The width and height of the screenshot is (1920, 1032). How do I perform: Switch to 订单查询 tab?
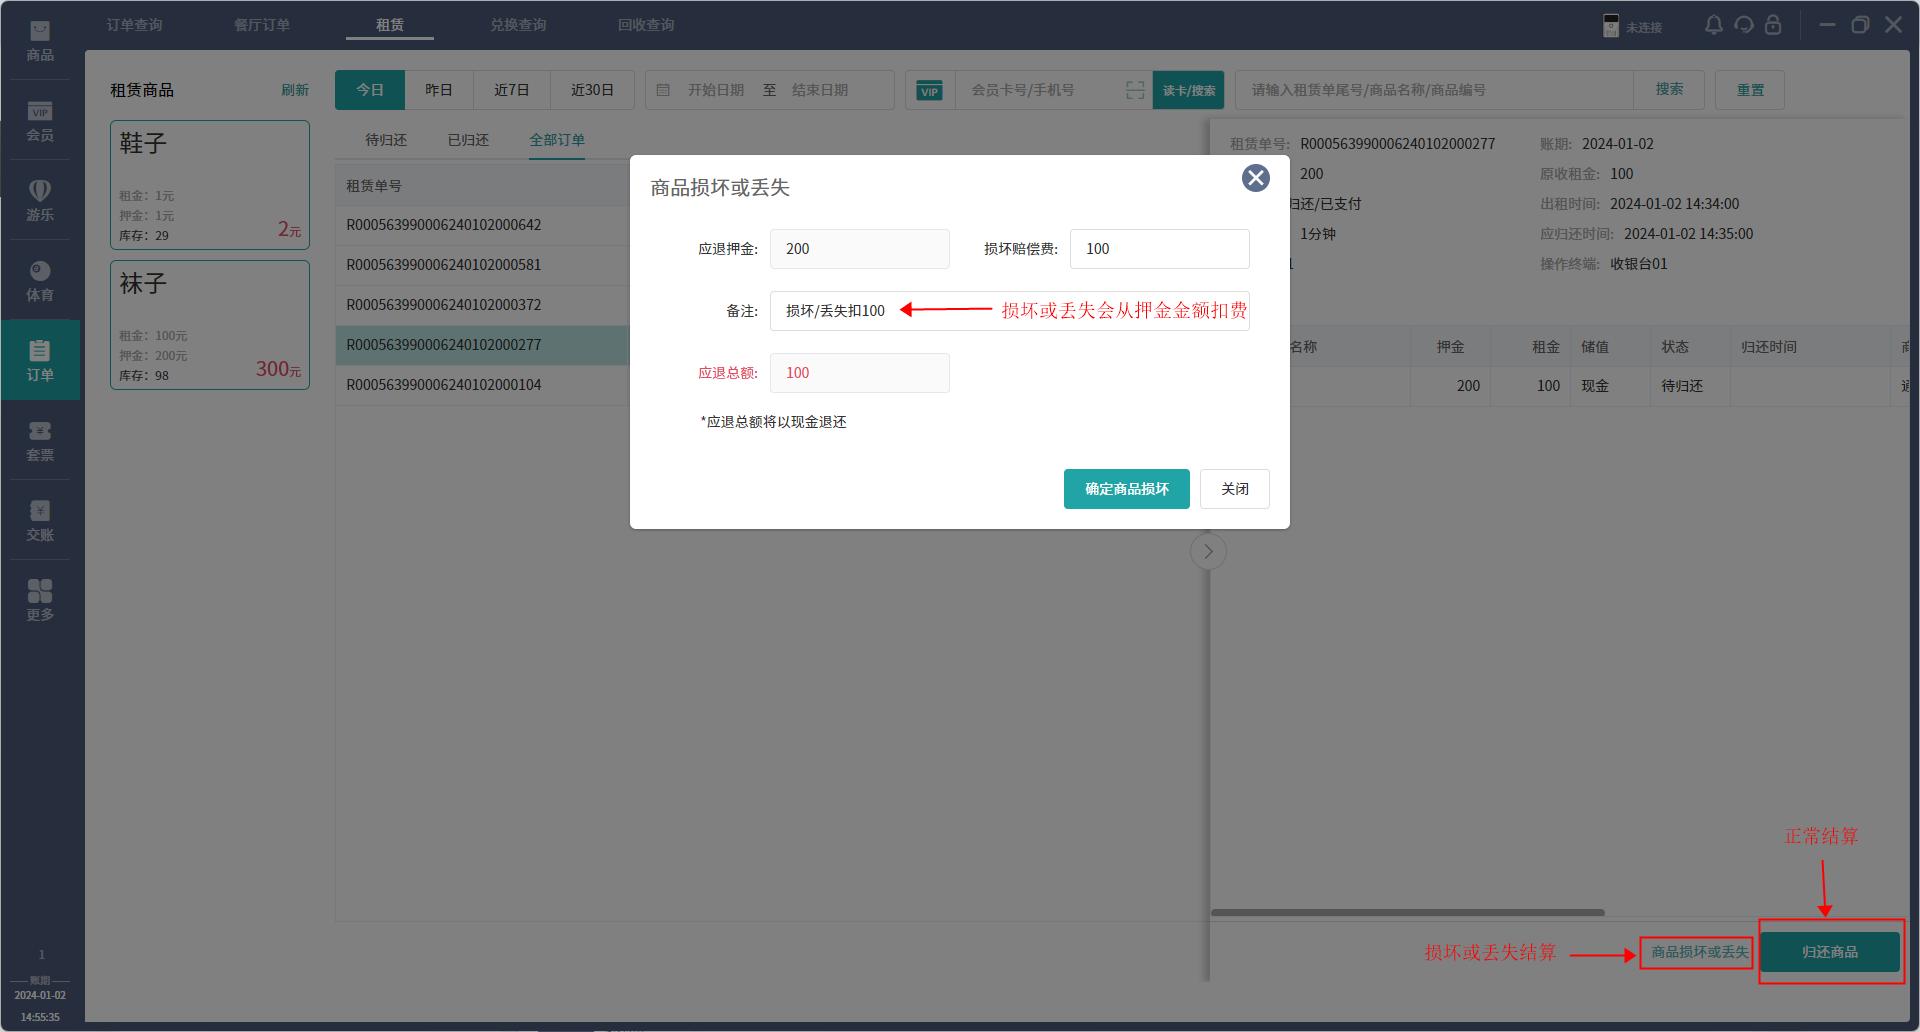[134, 25]
